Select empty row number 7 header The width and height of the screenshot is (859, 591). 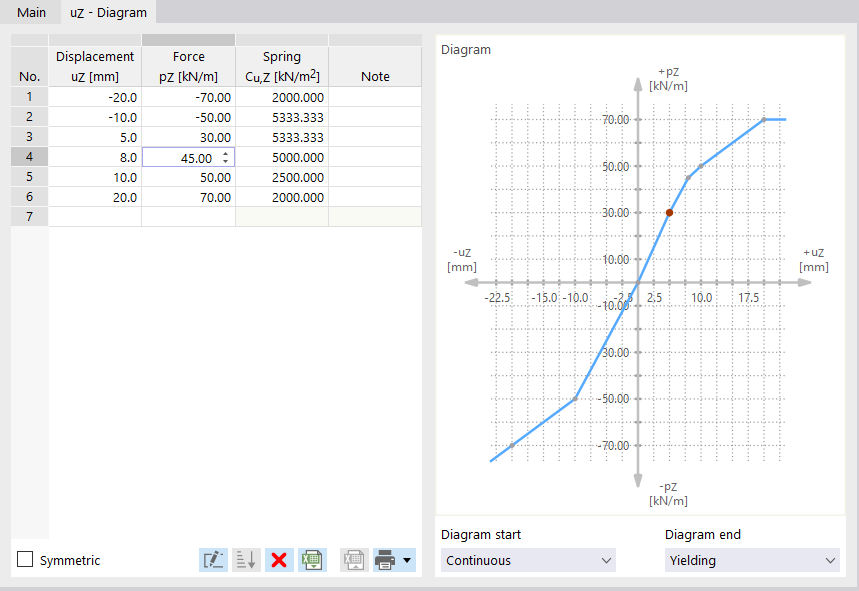click(30, 216)
